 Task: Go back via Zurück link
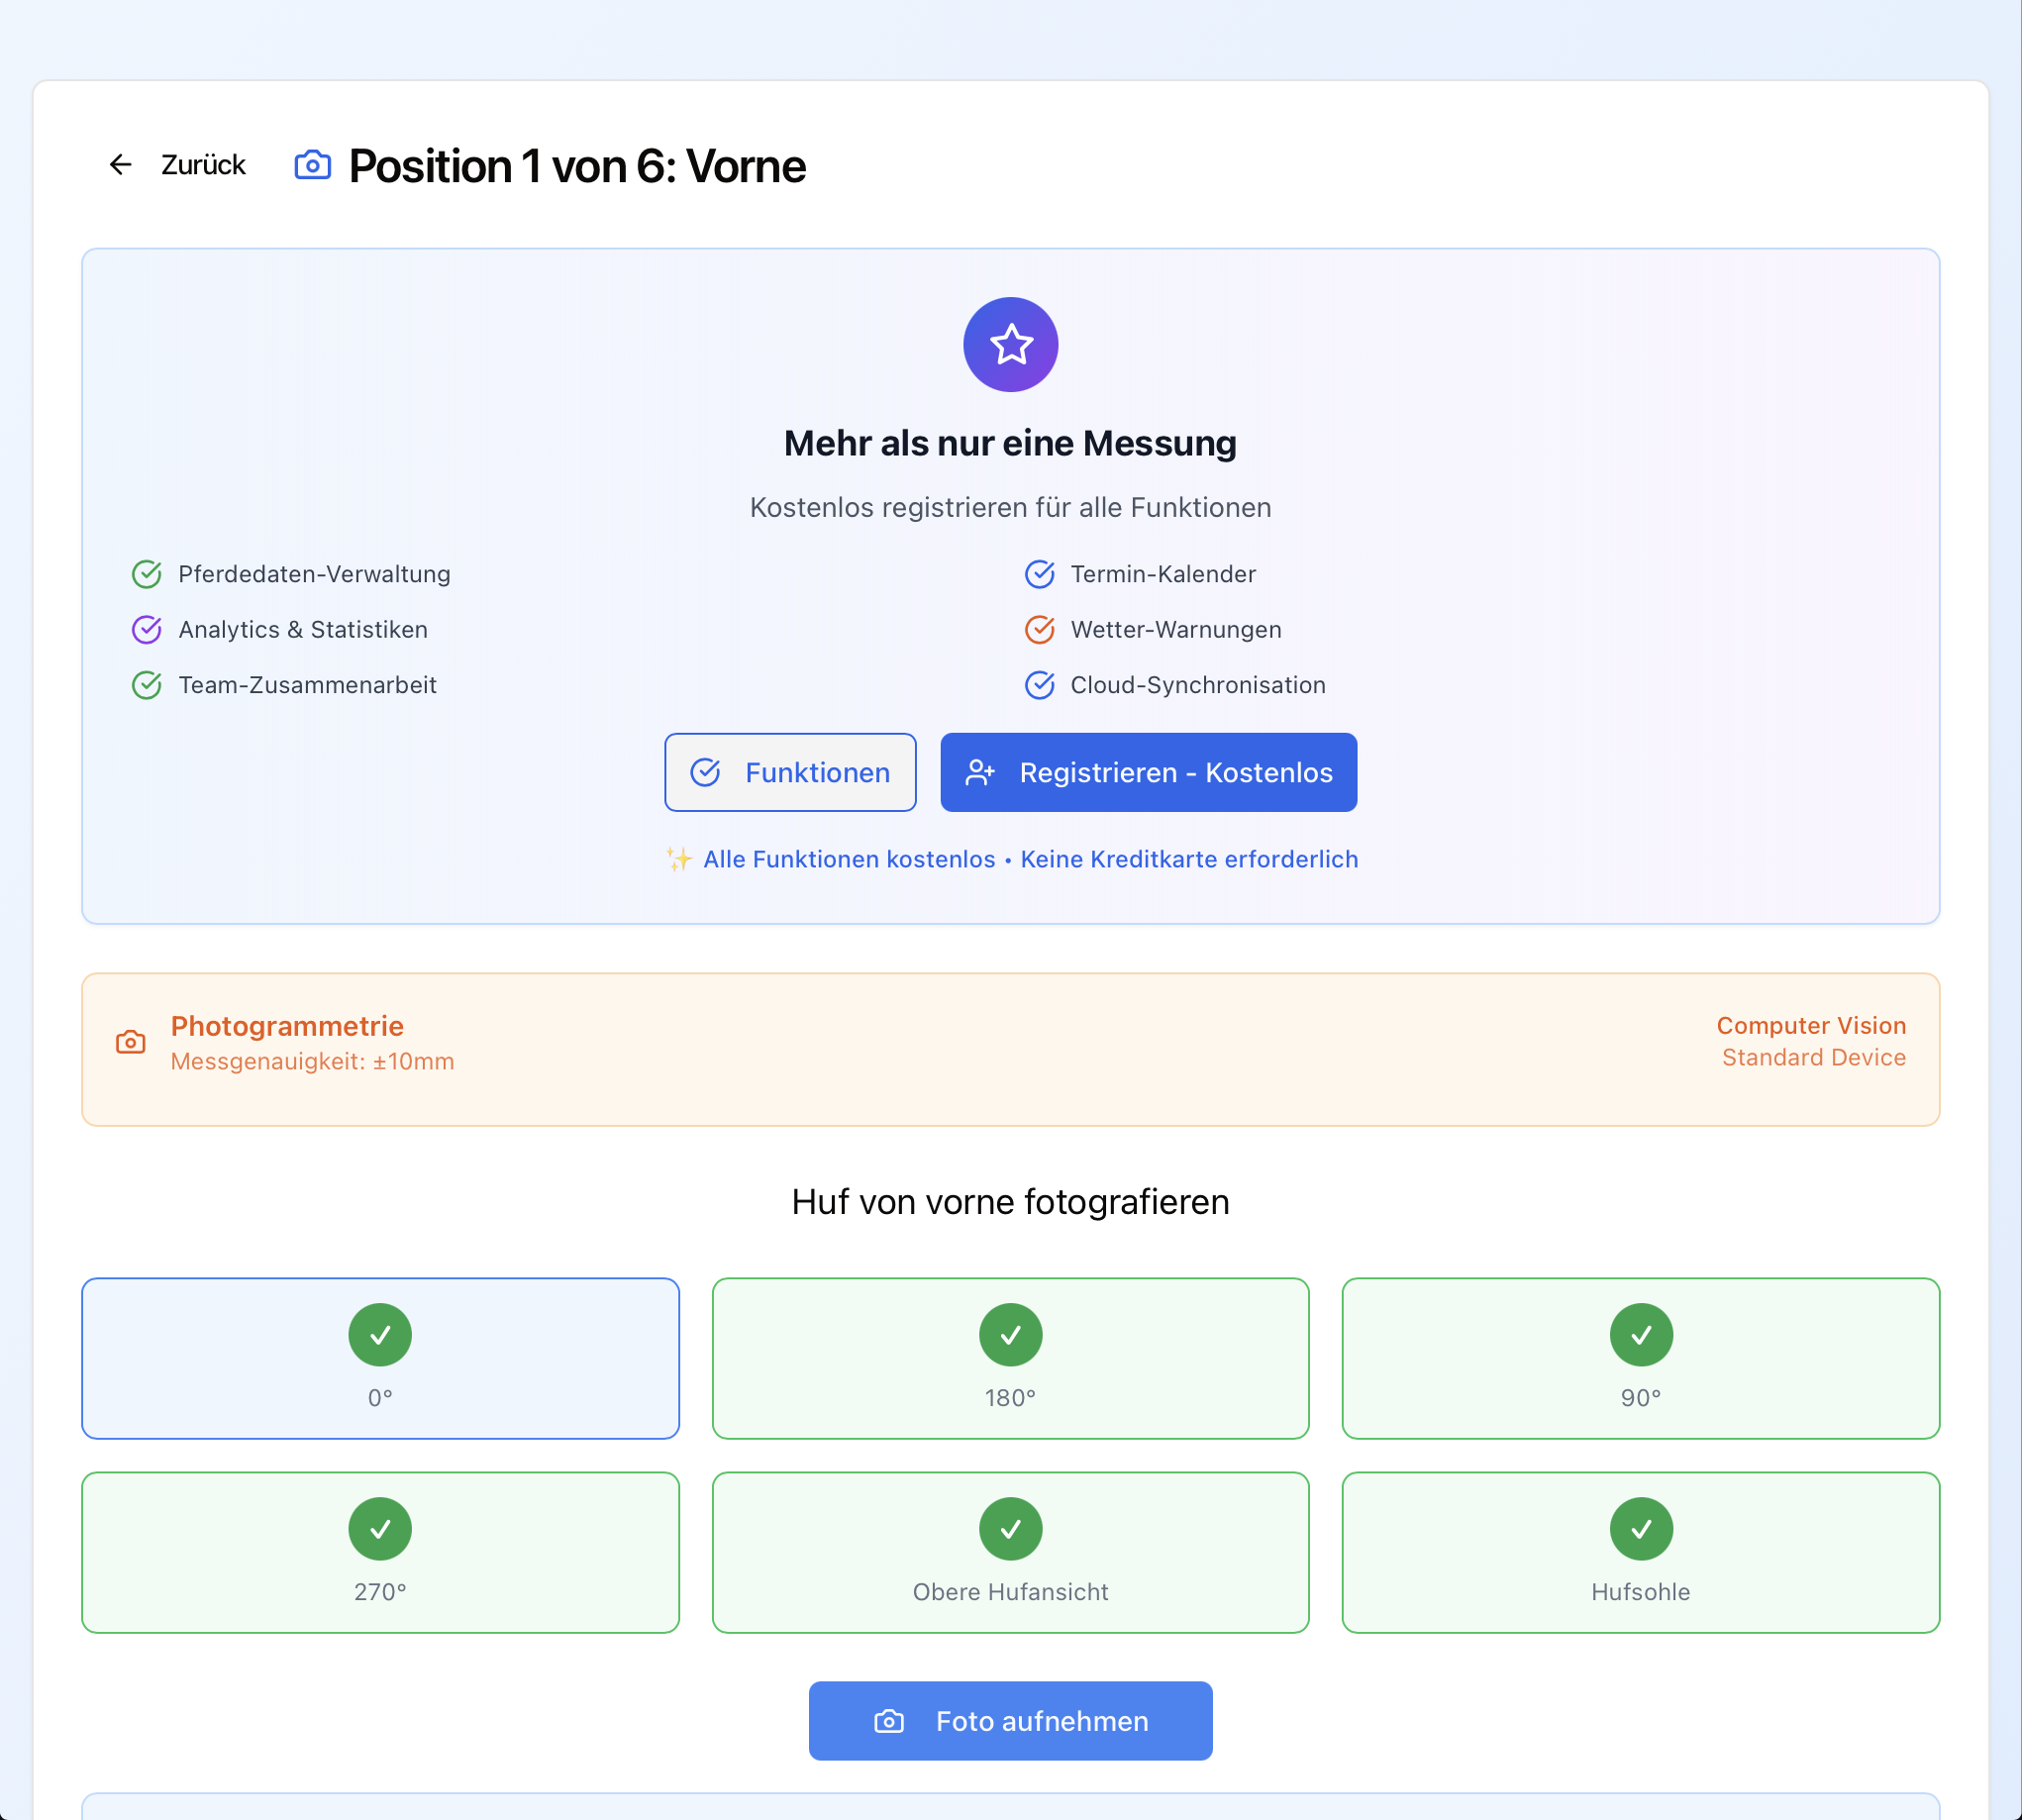click(203, 165)
